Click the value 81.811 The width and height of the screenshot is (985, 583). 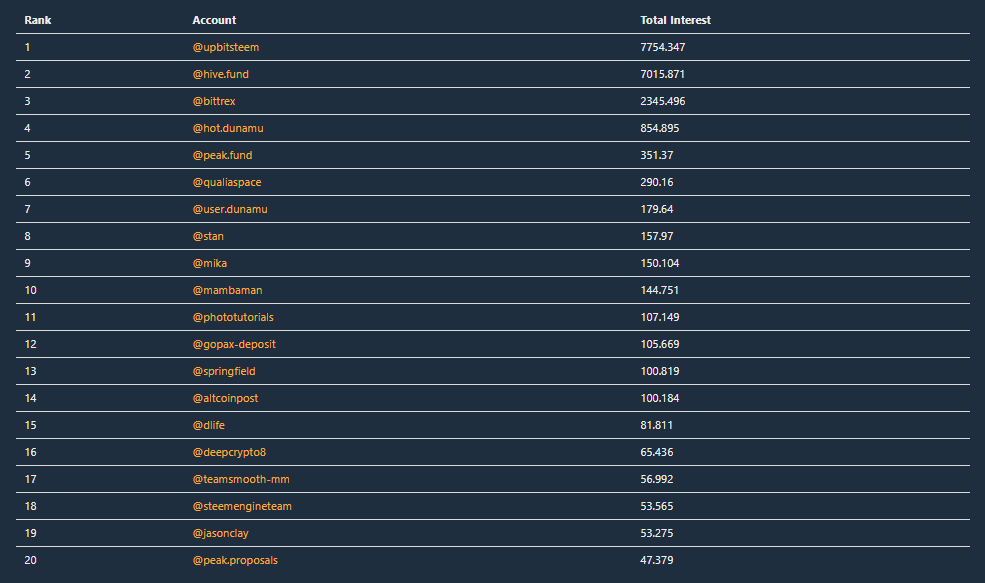(656, 425)
